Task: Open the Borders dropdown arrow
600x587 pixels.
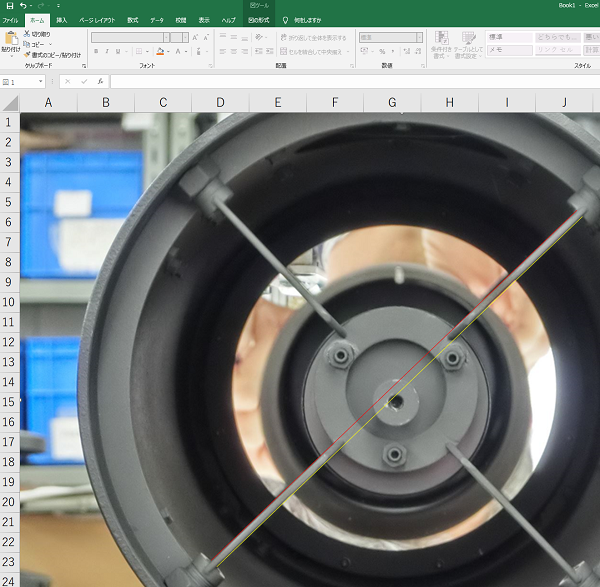Action: 147,51
